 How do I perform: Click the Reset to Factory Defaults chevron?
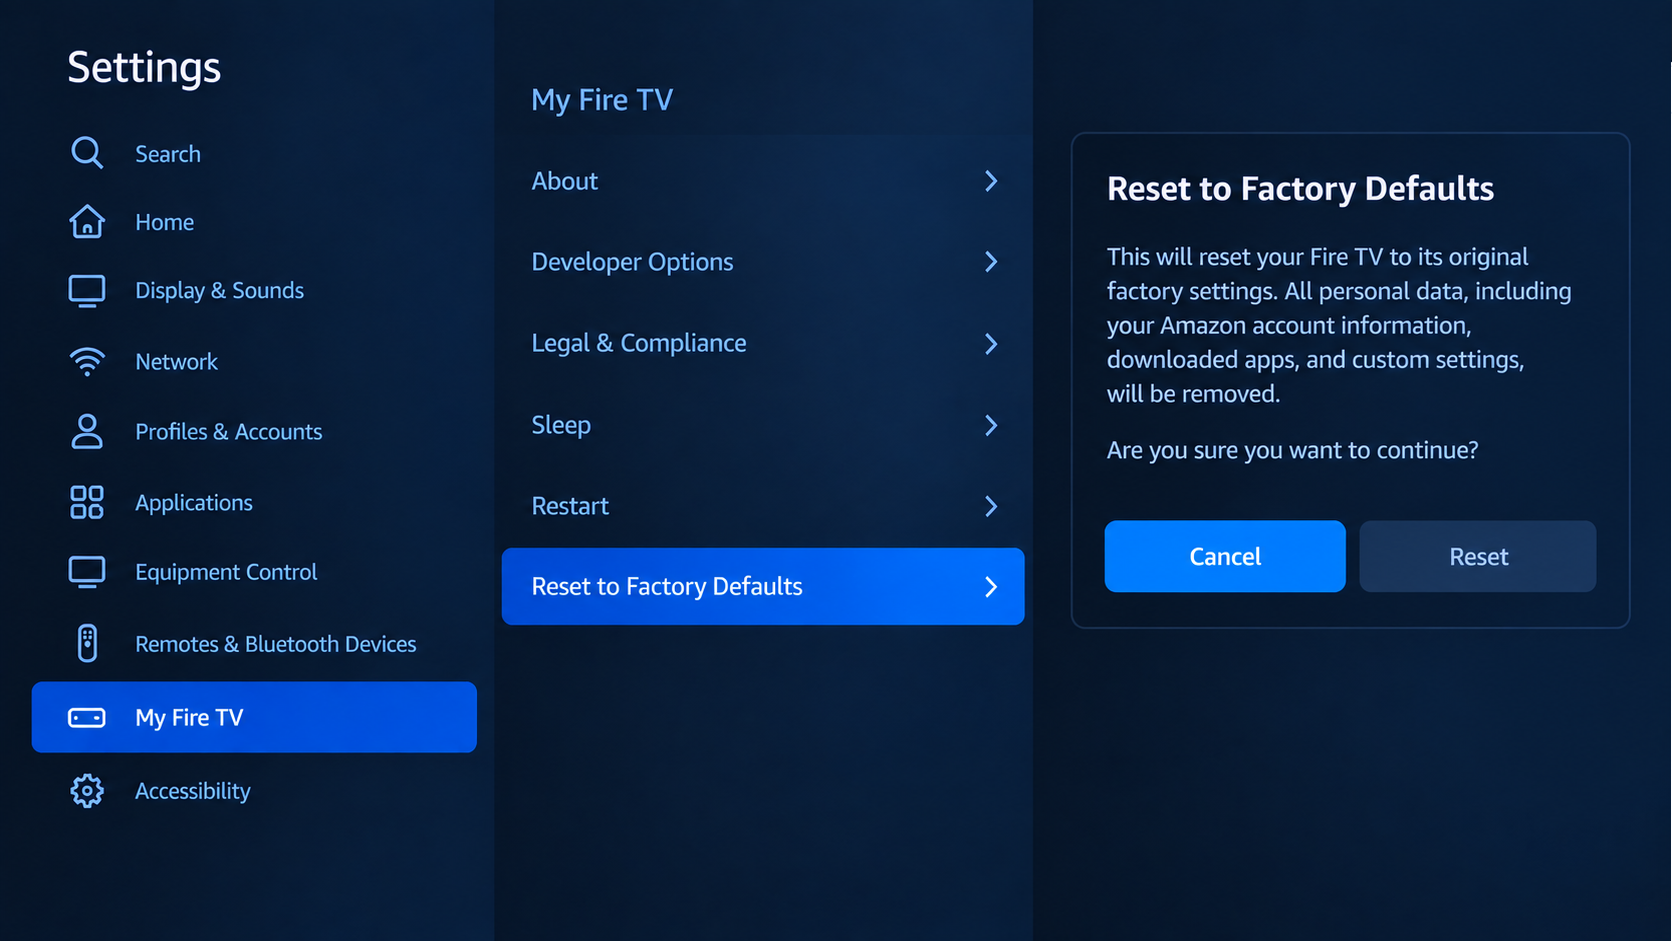tap(991, 587)
